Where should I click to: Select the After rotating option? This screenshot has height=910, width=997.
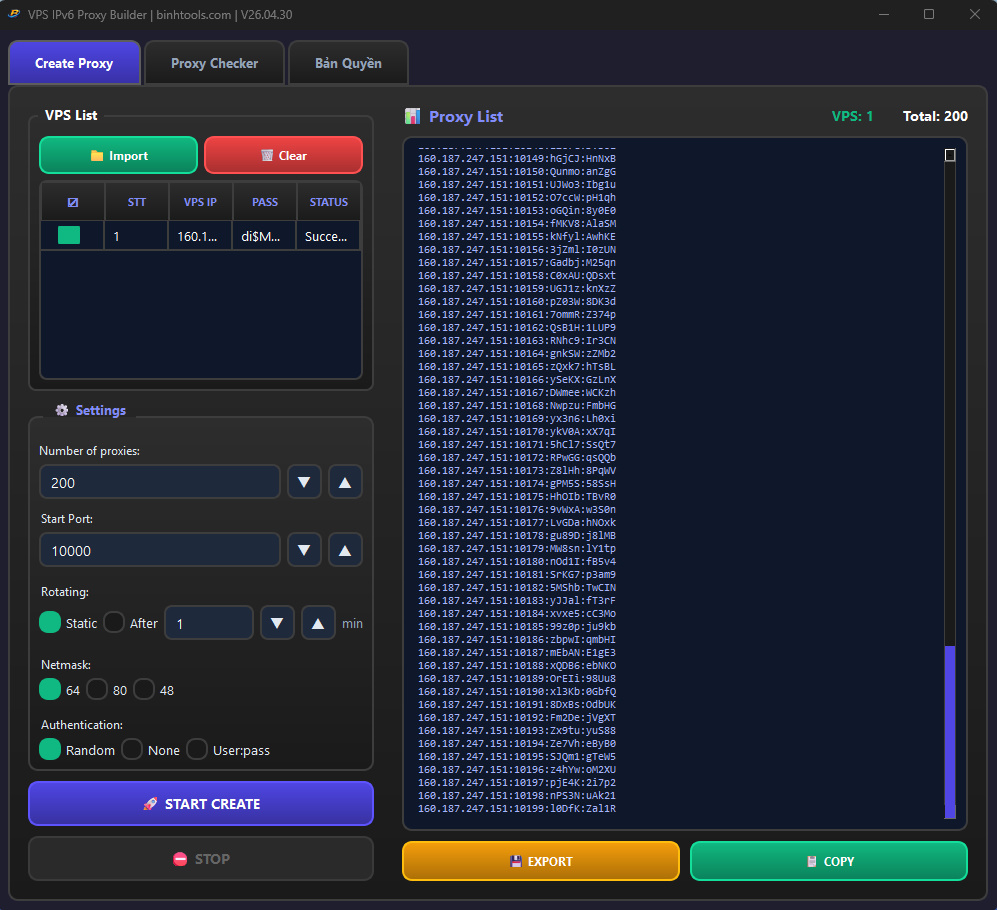[x=114, y=623]
